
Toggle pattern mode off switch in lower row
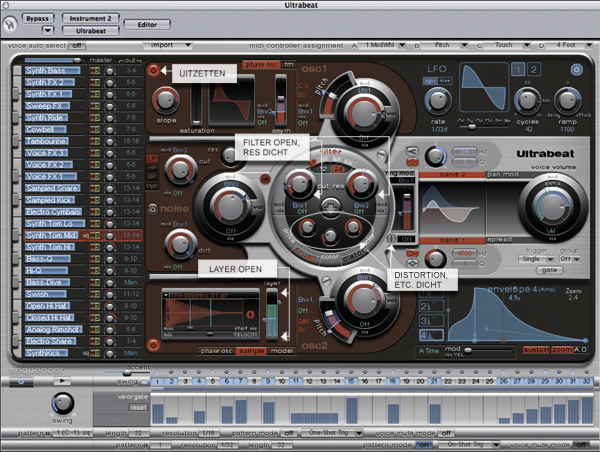[x=289, y=433]
